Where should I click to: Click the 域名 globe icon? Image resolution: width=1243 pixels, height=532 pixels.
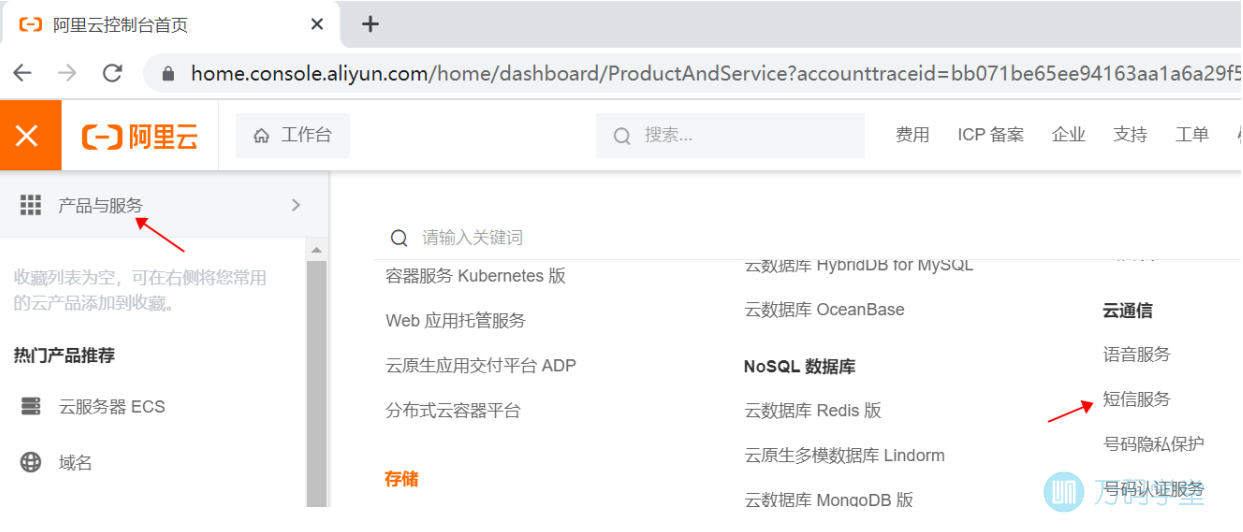[31, 463]
